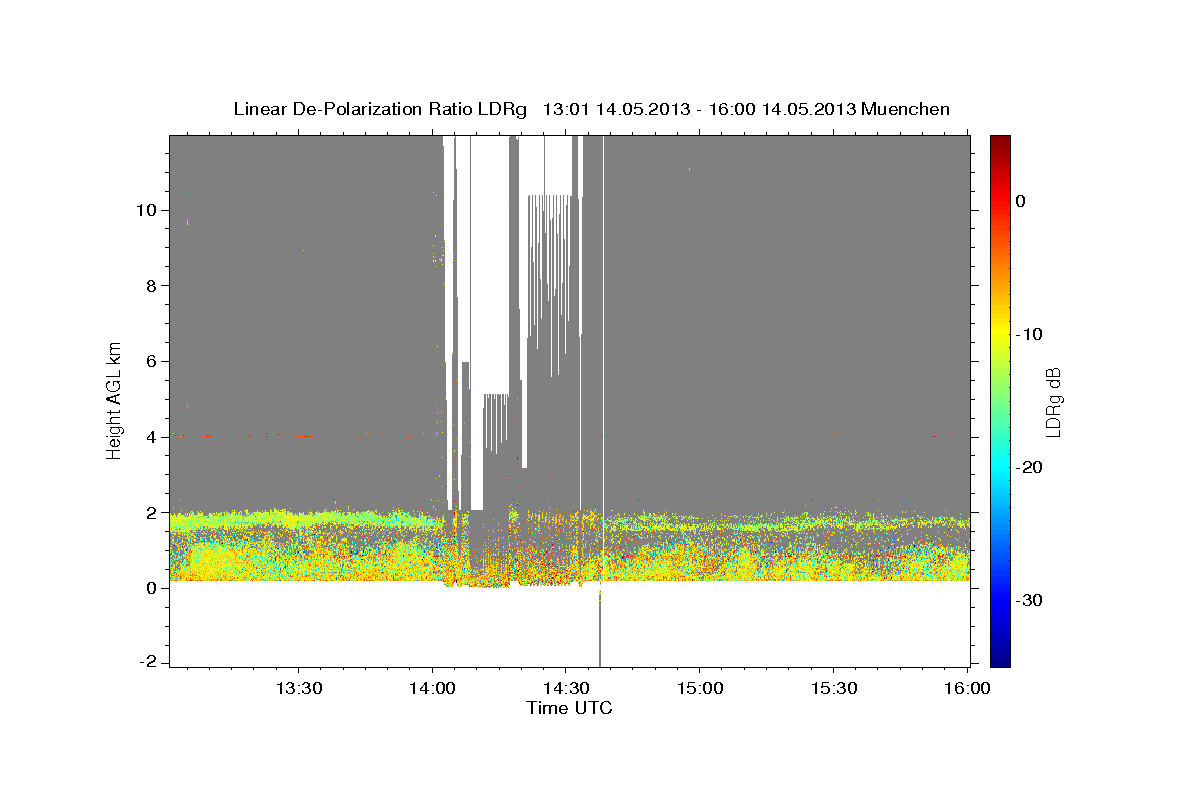Click the 16:00 time tick label
Image resolution: width=1200 pixels, height=800 pixels.
[967, 688]
